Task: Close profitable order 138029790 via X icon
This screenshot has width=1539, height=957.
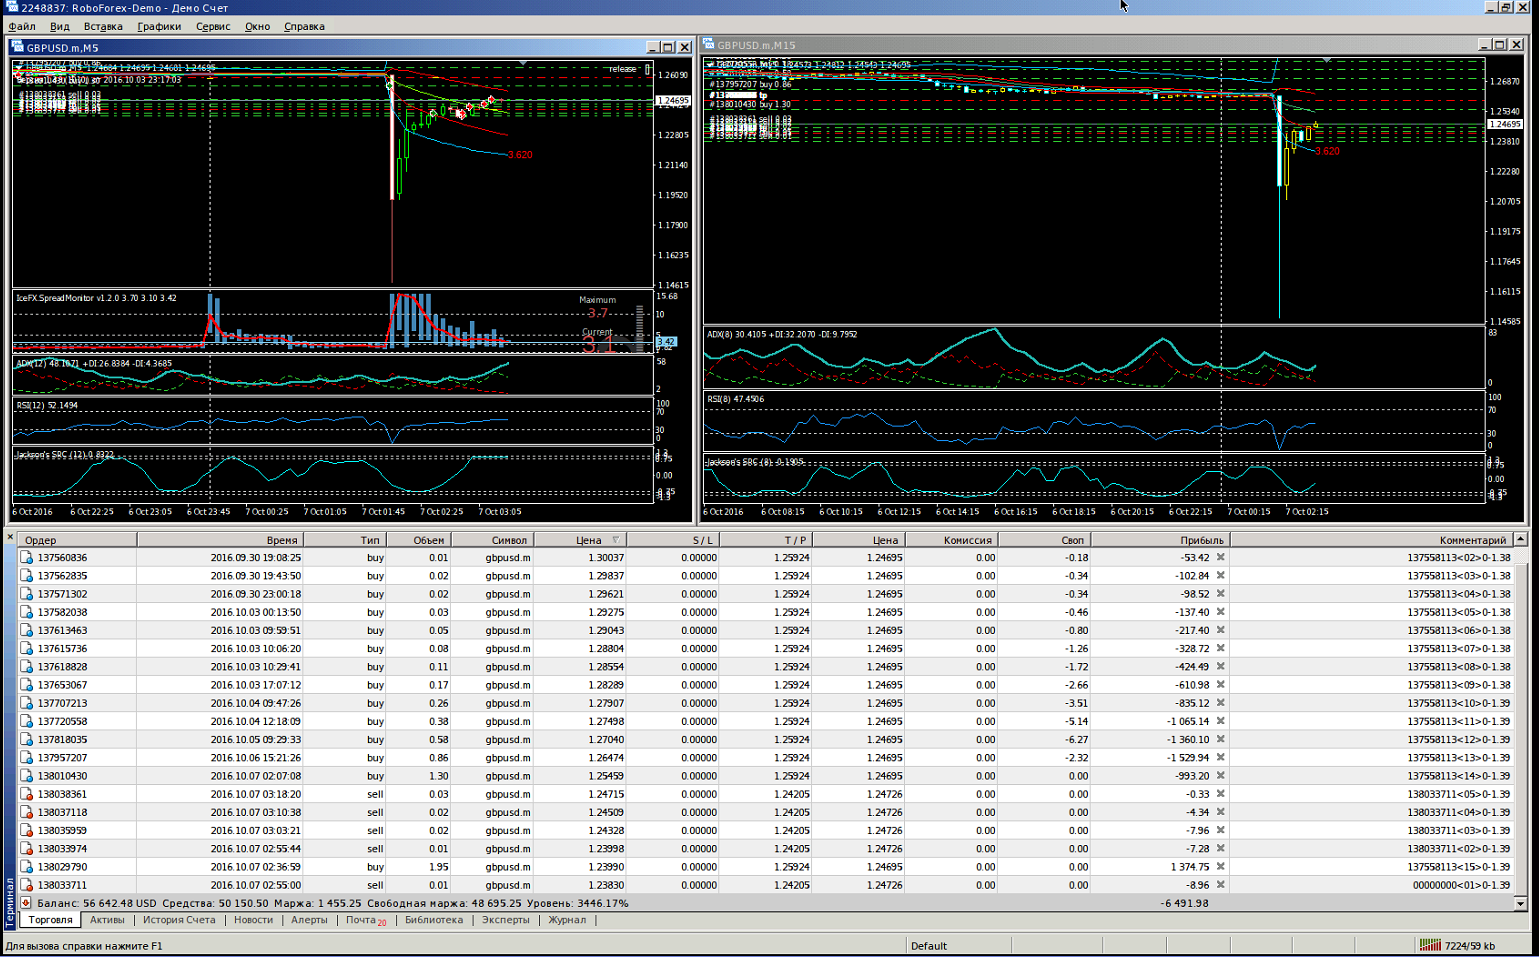Action: pos(1220,867)
